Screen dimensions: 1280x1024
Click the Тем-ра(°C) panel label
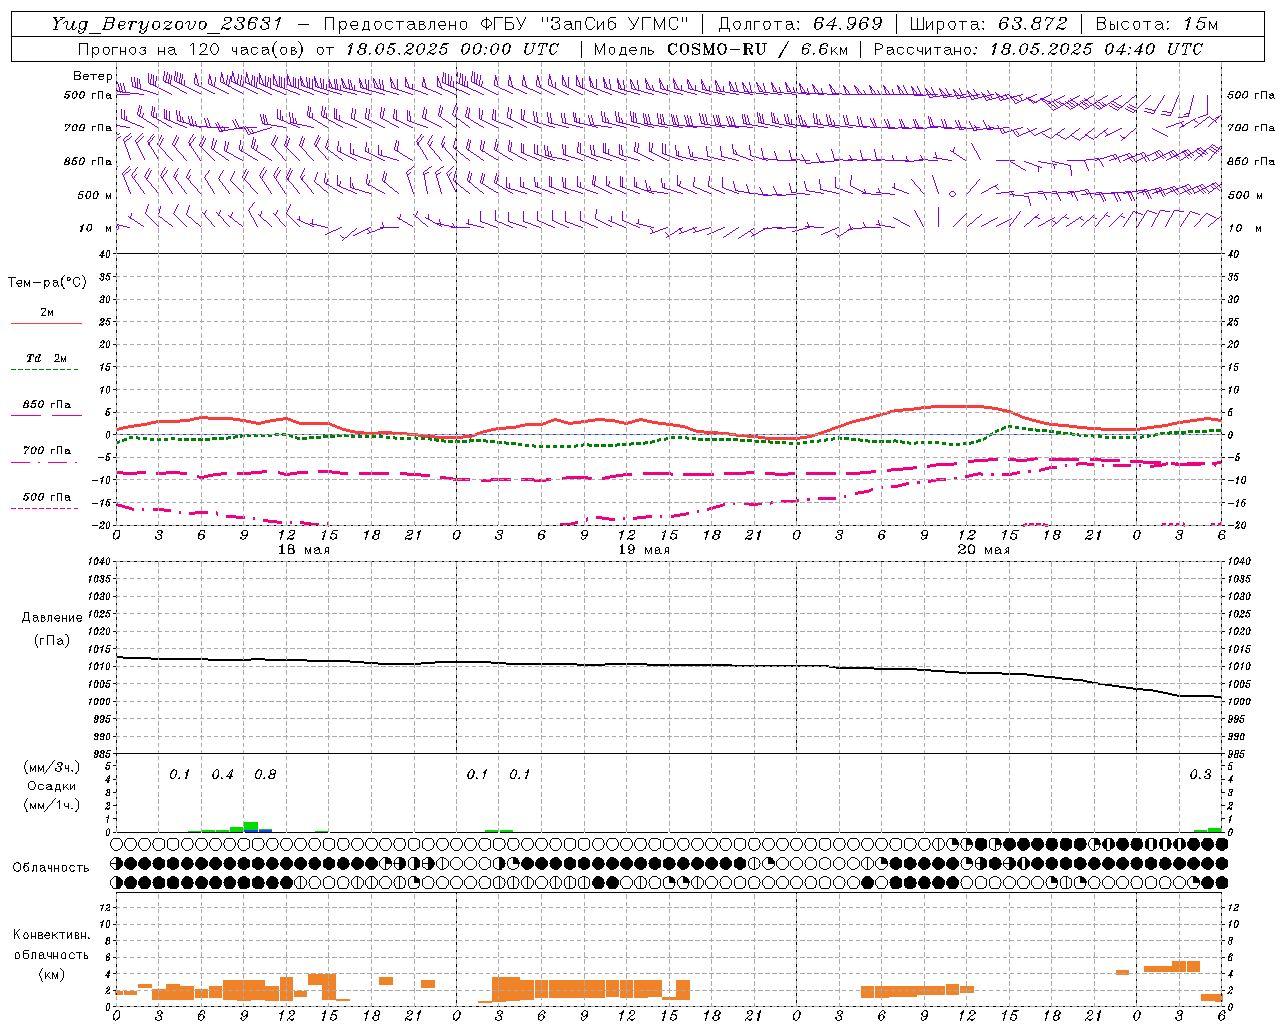[x=47, y=283]
